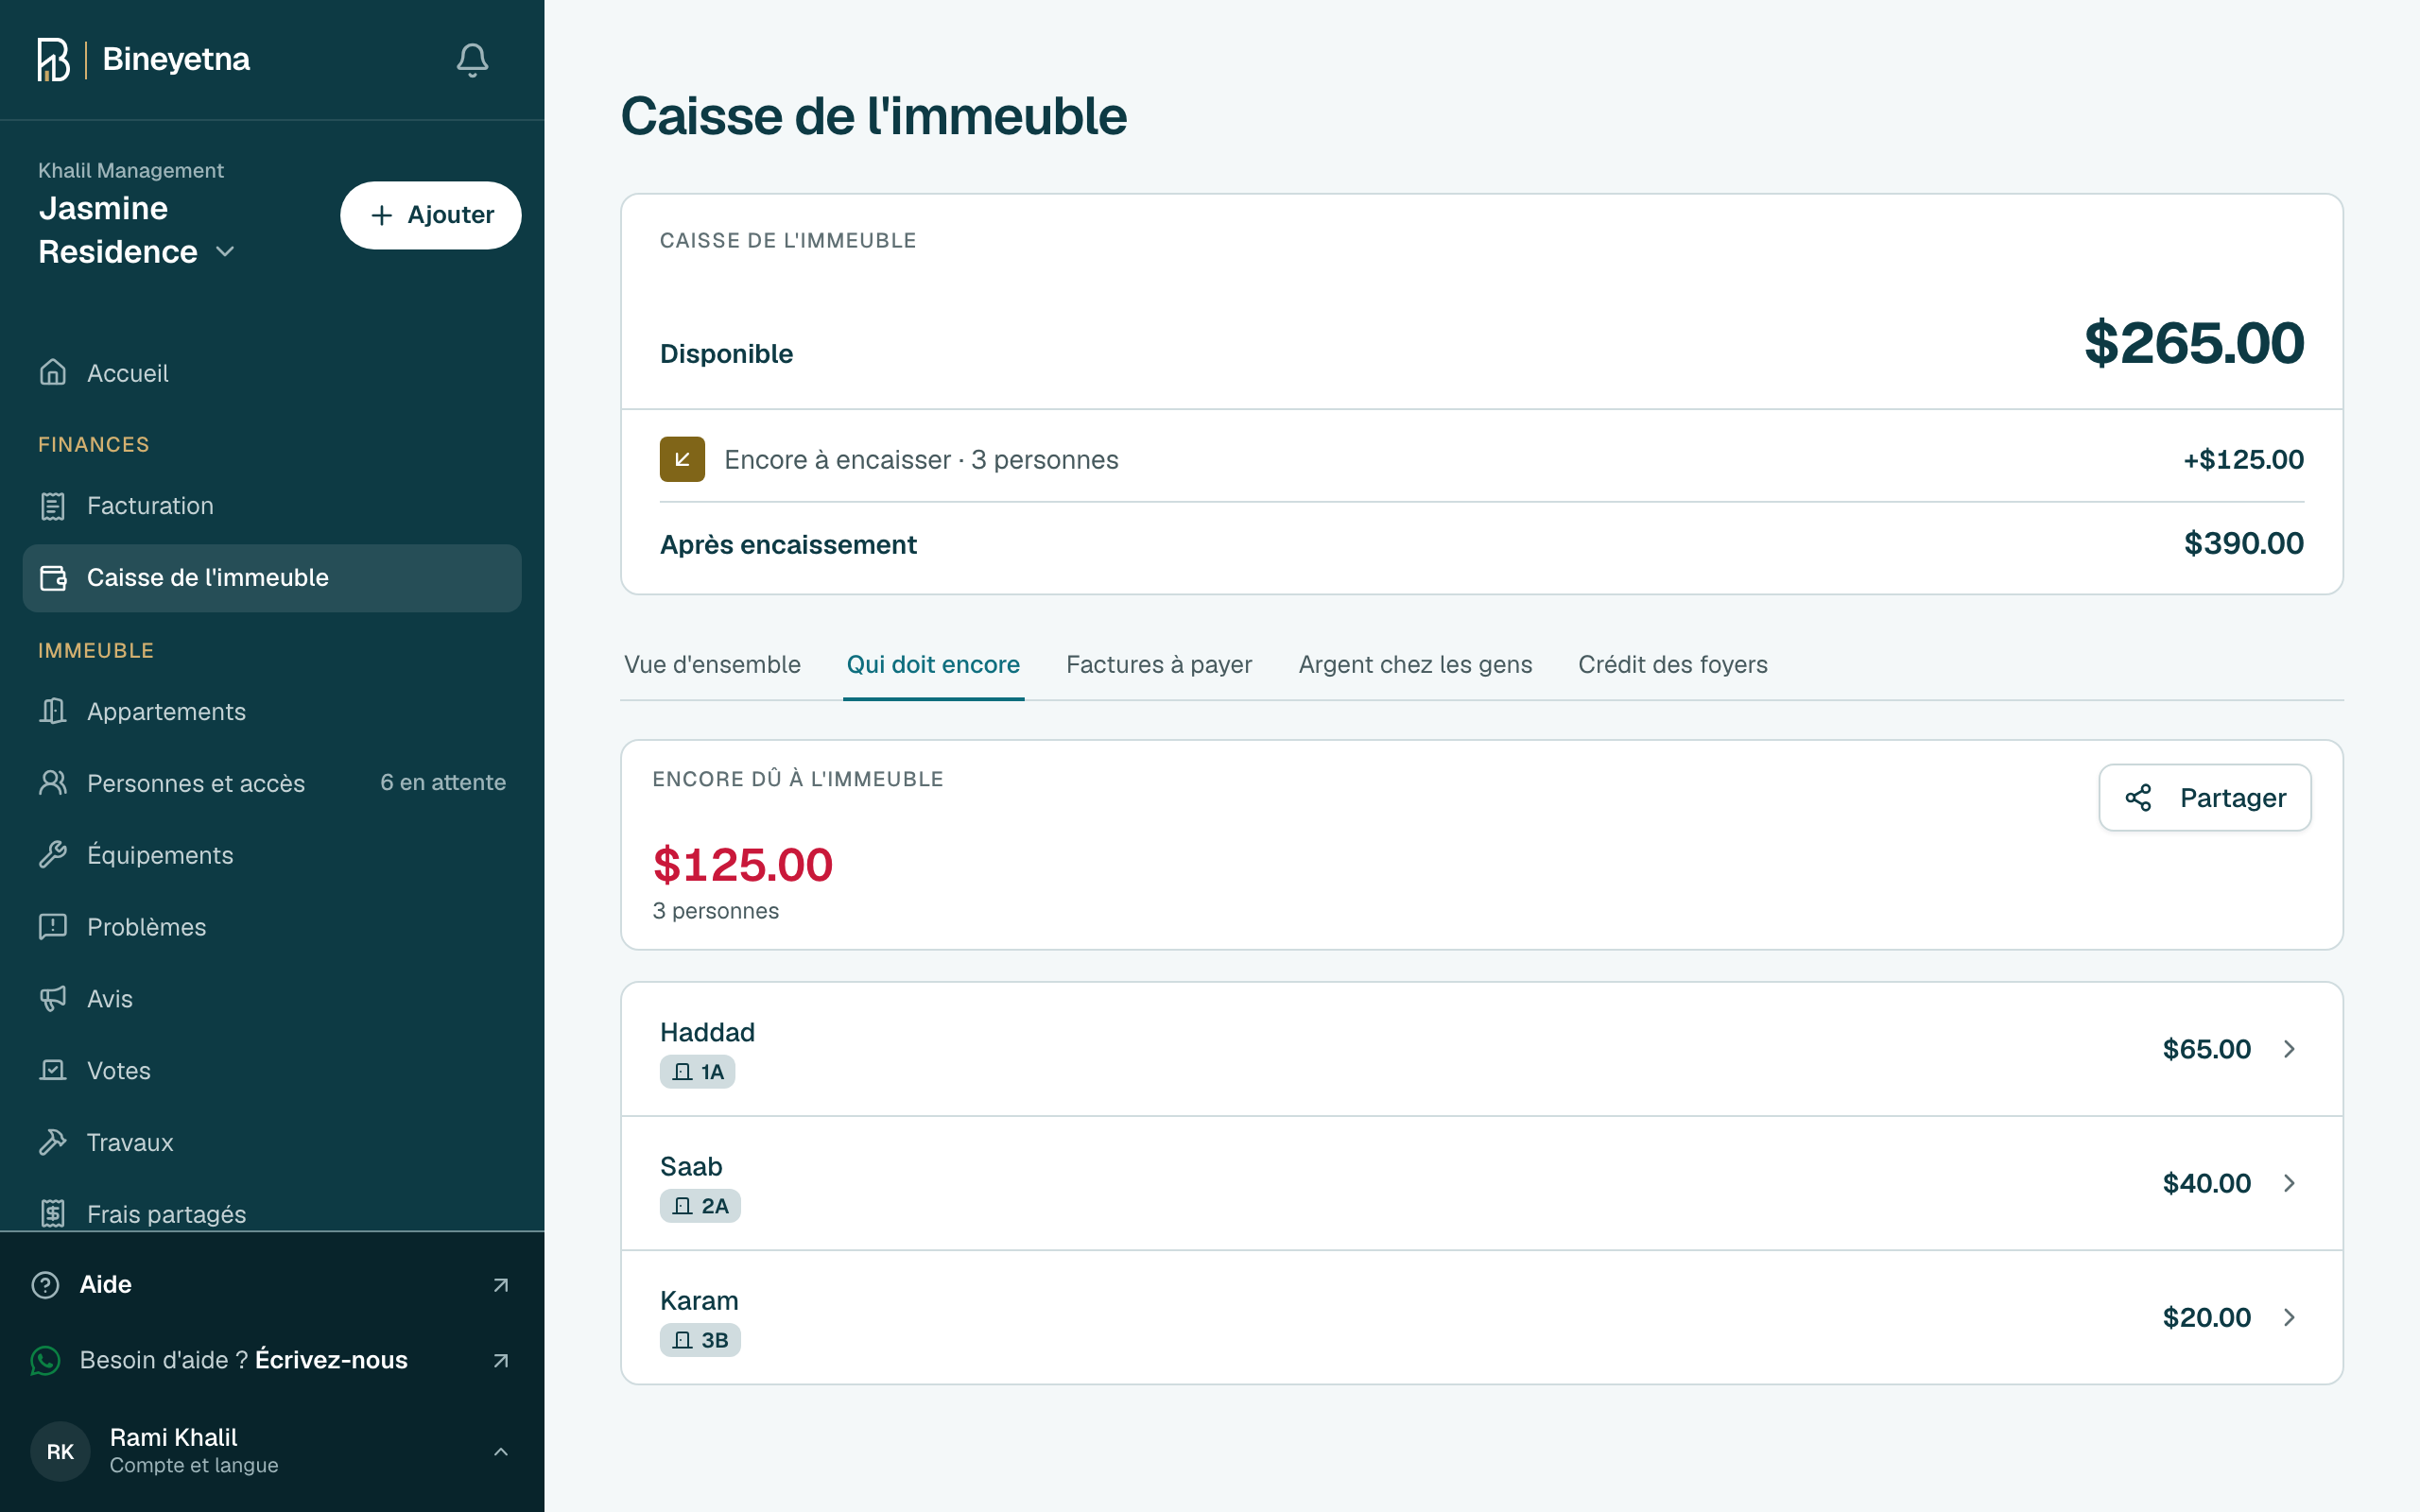Click apartment tag 1A
Viewport: 2420px width, 1512px height.
697,1072
